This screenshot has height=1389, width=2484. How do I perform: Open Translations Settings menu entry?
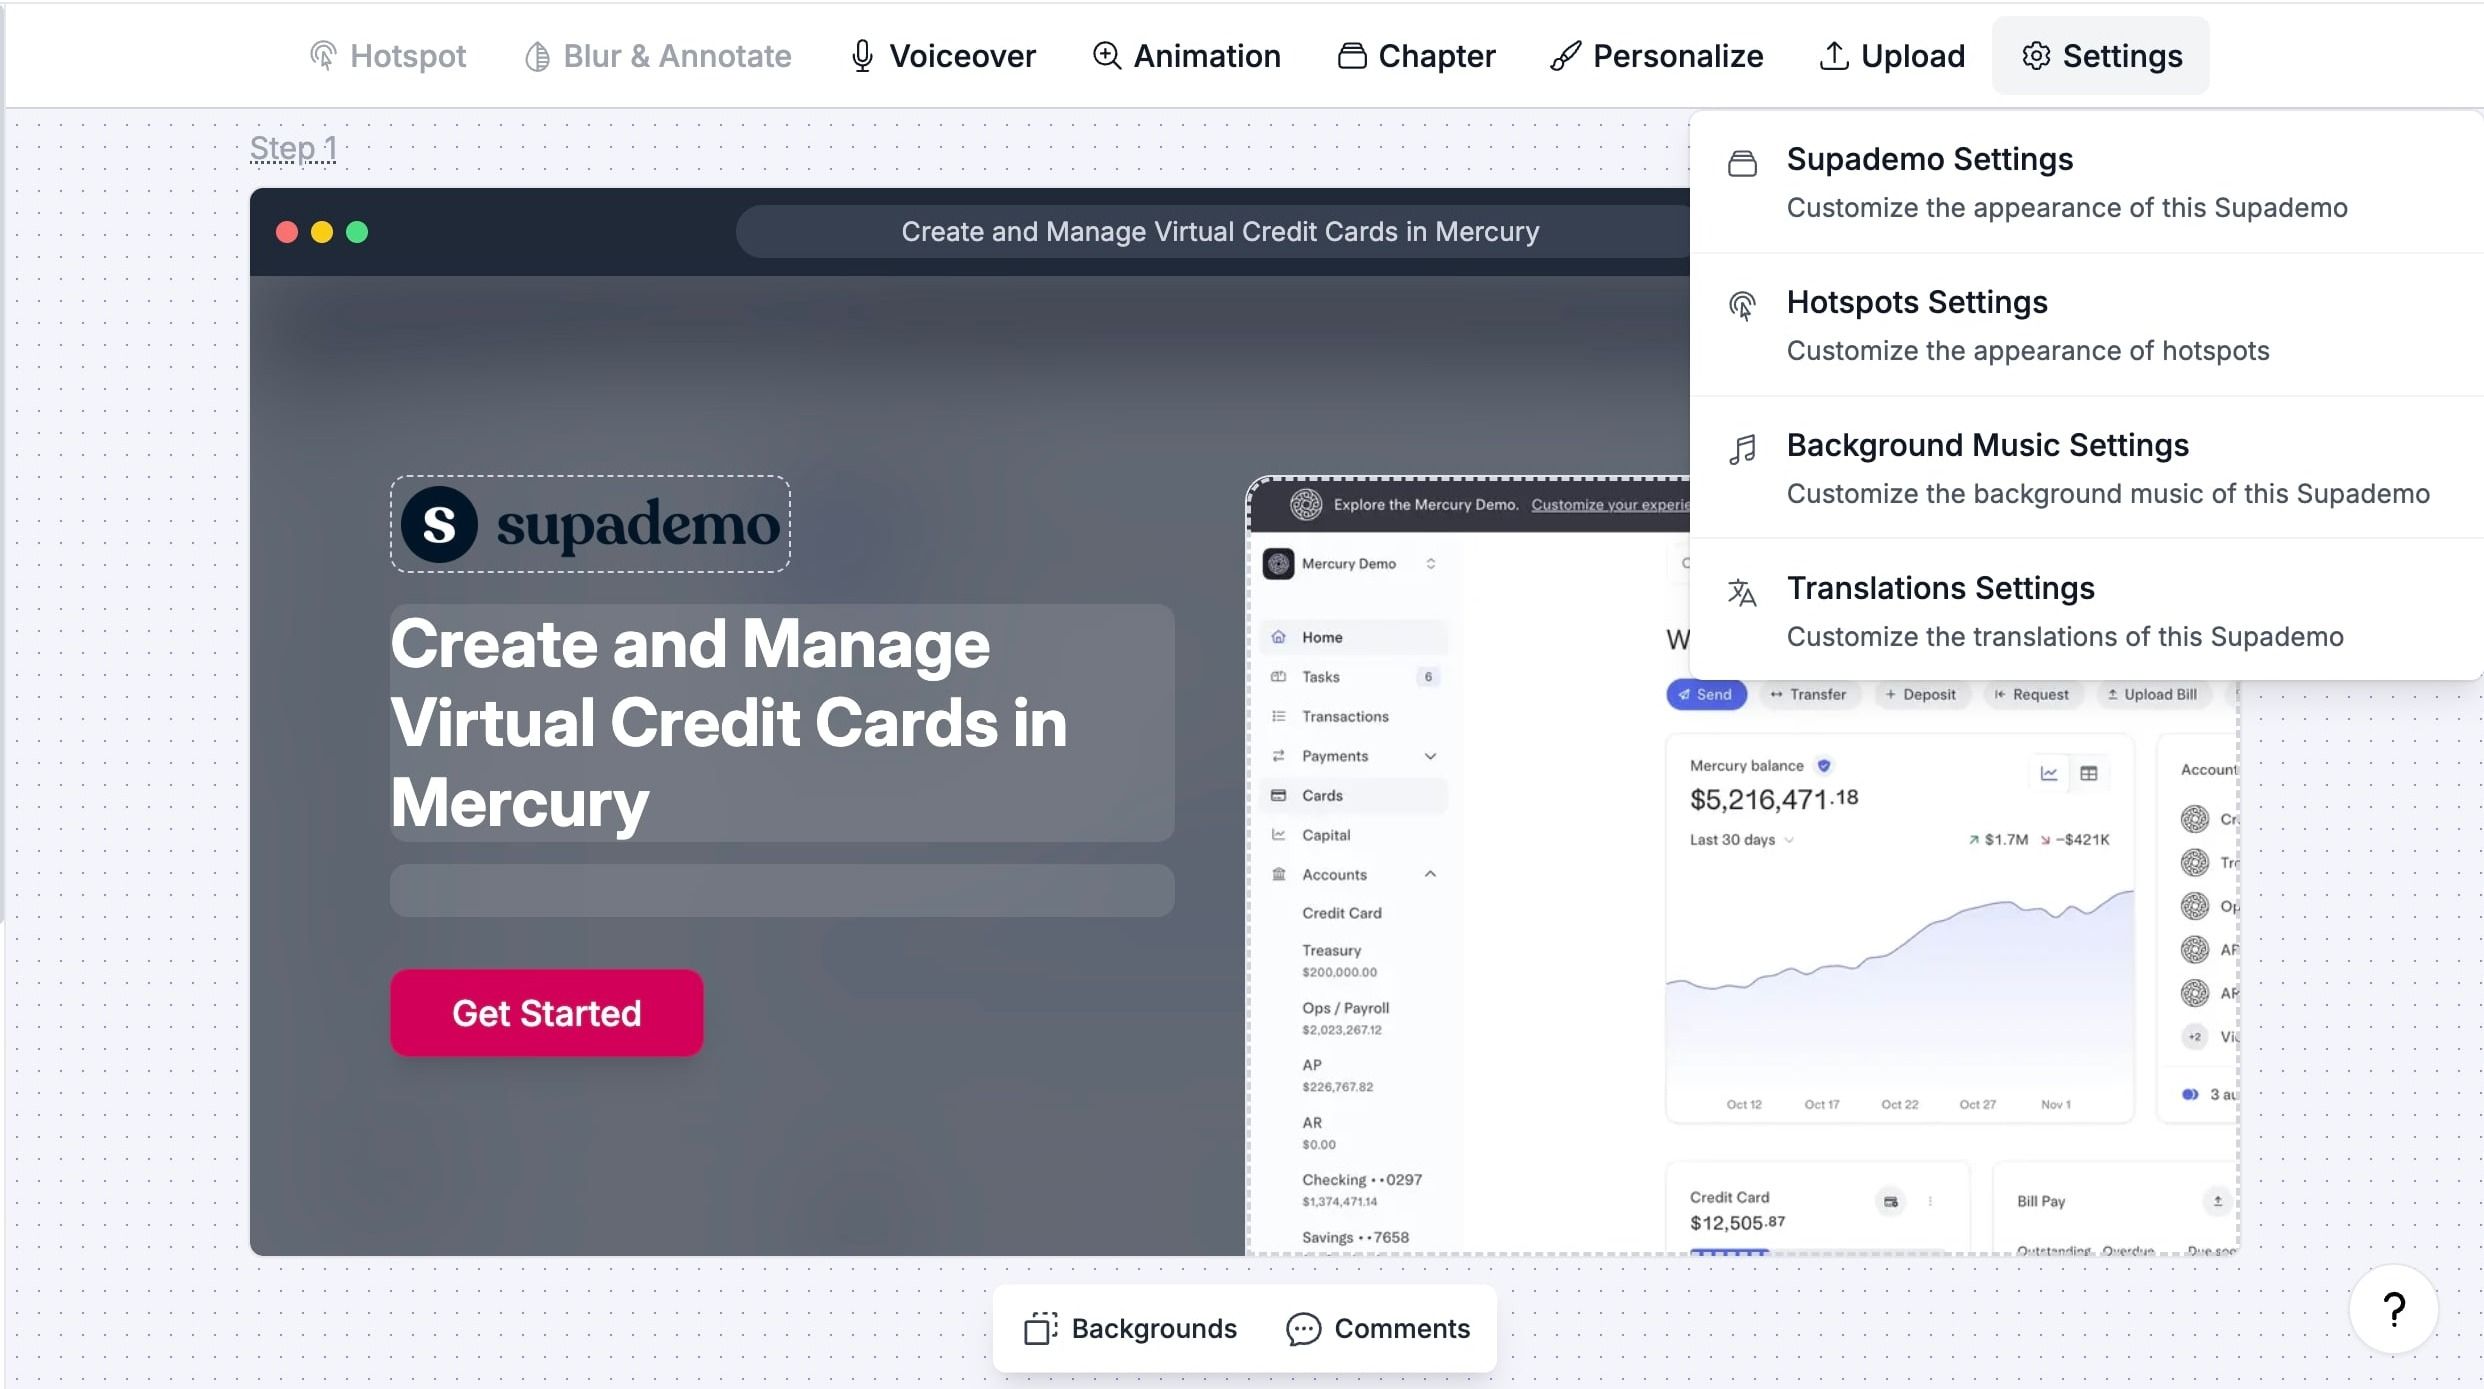pos(2086,612)
